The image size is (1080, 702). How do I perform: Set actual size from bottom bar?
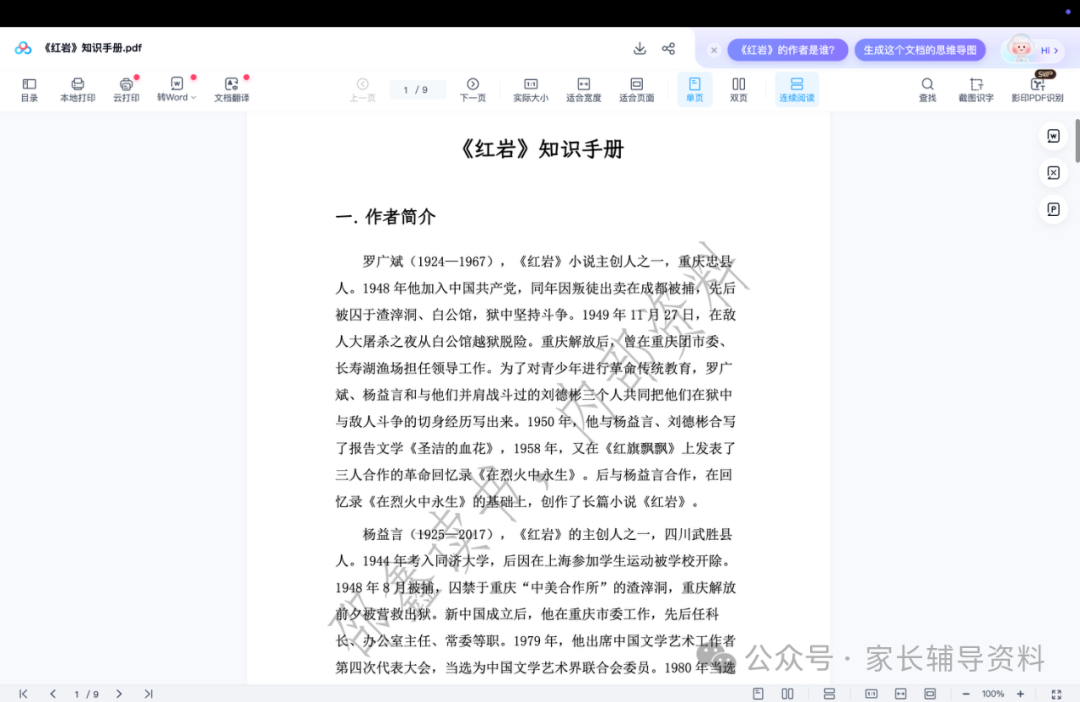(x=871, y=694)
